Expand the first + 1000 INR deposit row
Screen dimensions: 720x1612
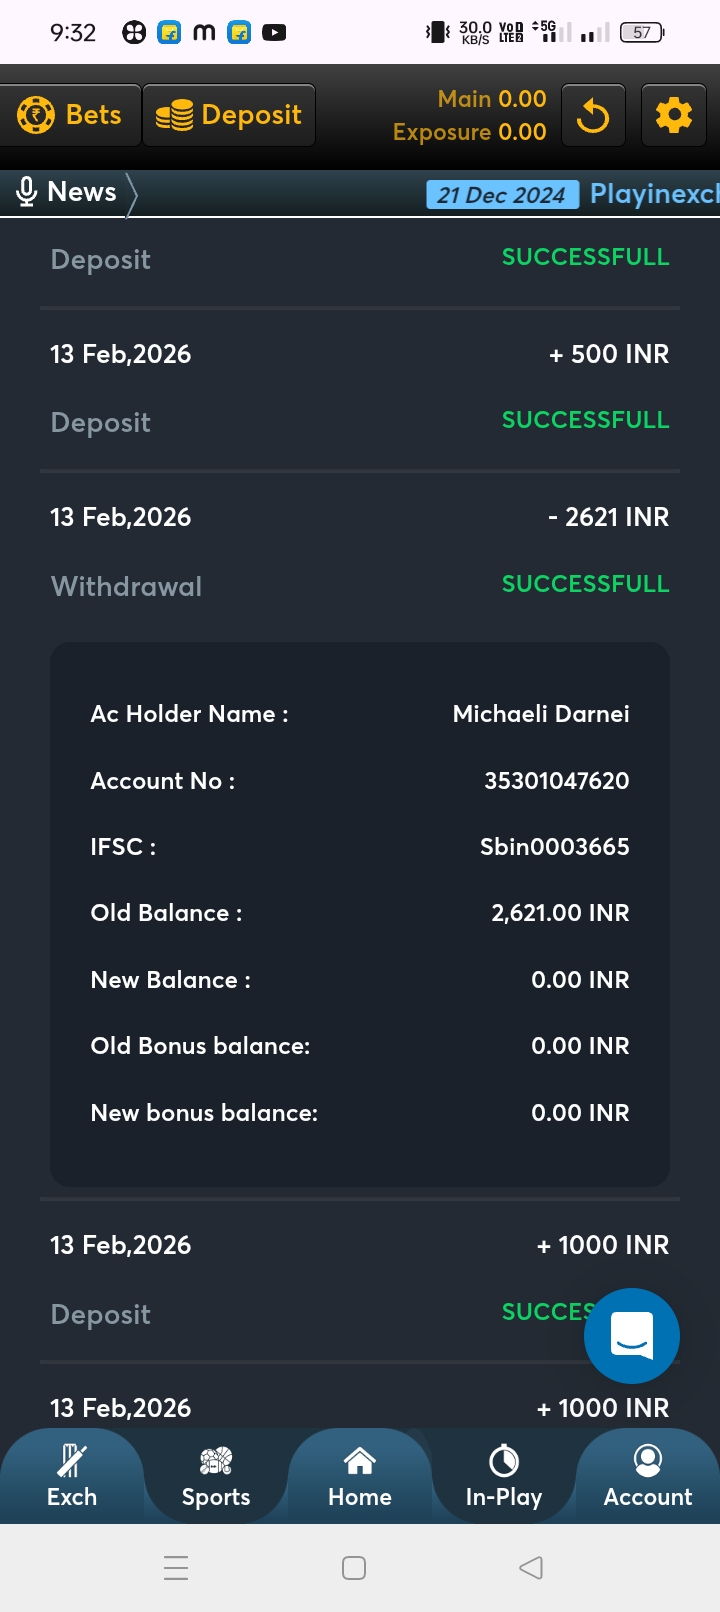(360, 1278)
